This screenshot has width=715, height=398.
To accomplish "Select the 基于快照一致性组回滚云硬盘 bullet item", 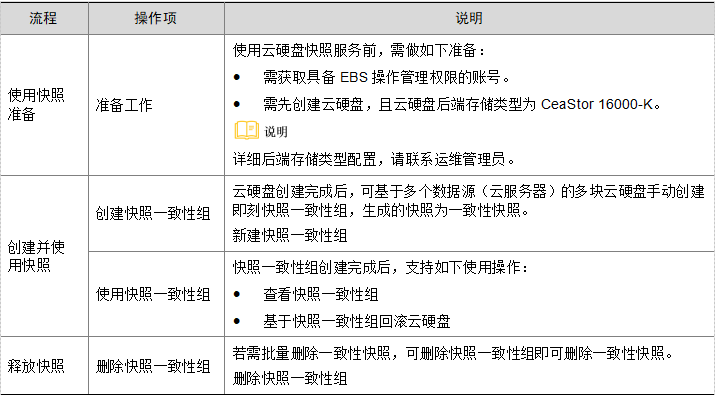I will 357,321.
